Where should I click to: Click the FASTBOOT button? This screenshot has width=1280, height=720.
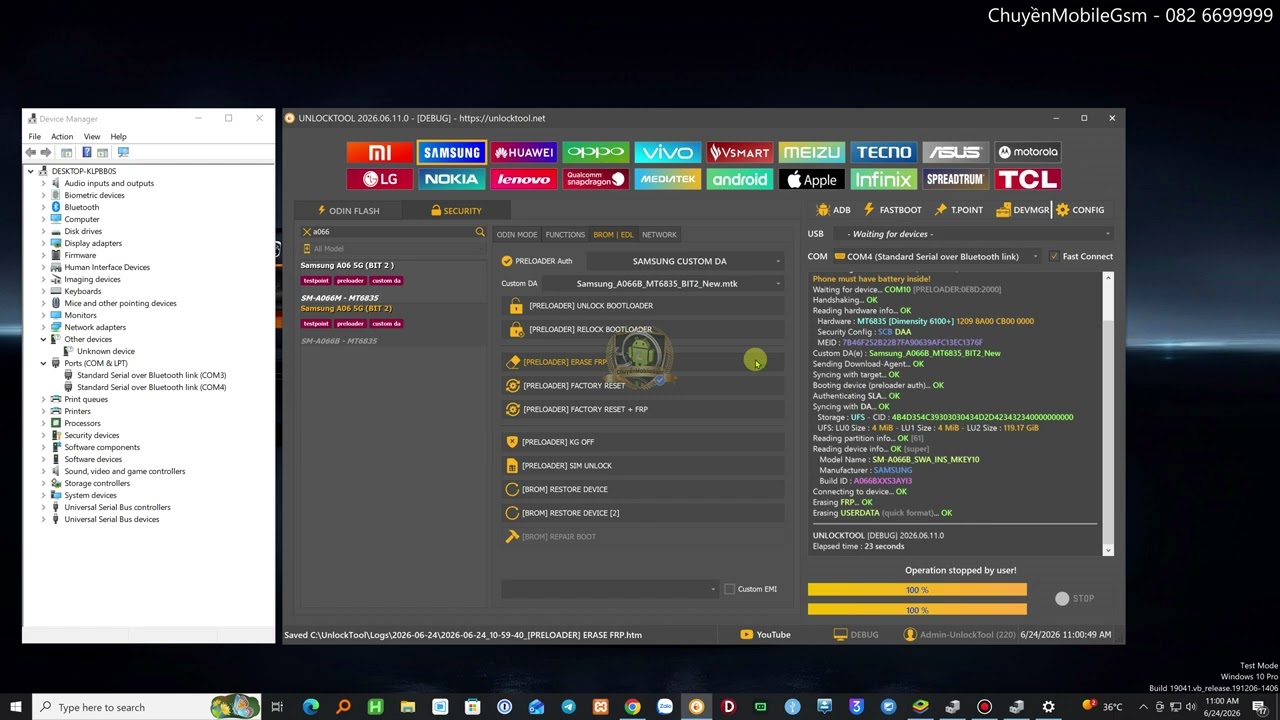pyautogui.click(x=892, y=210)
